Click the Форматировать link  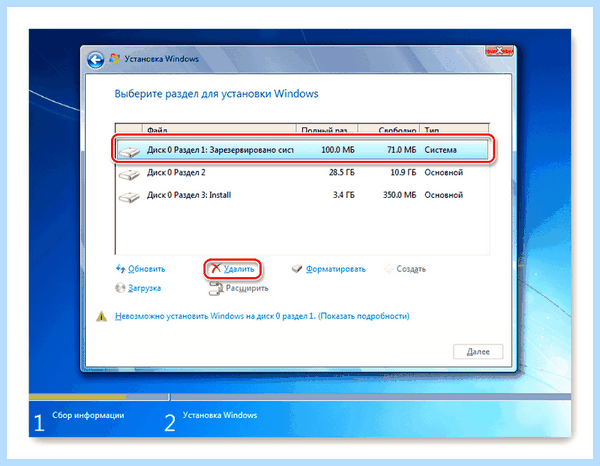pyautogui.click(x=336, y=269)
